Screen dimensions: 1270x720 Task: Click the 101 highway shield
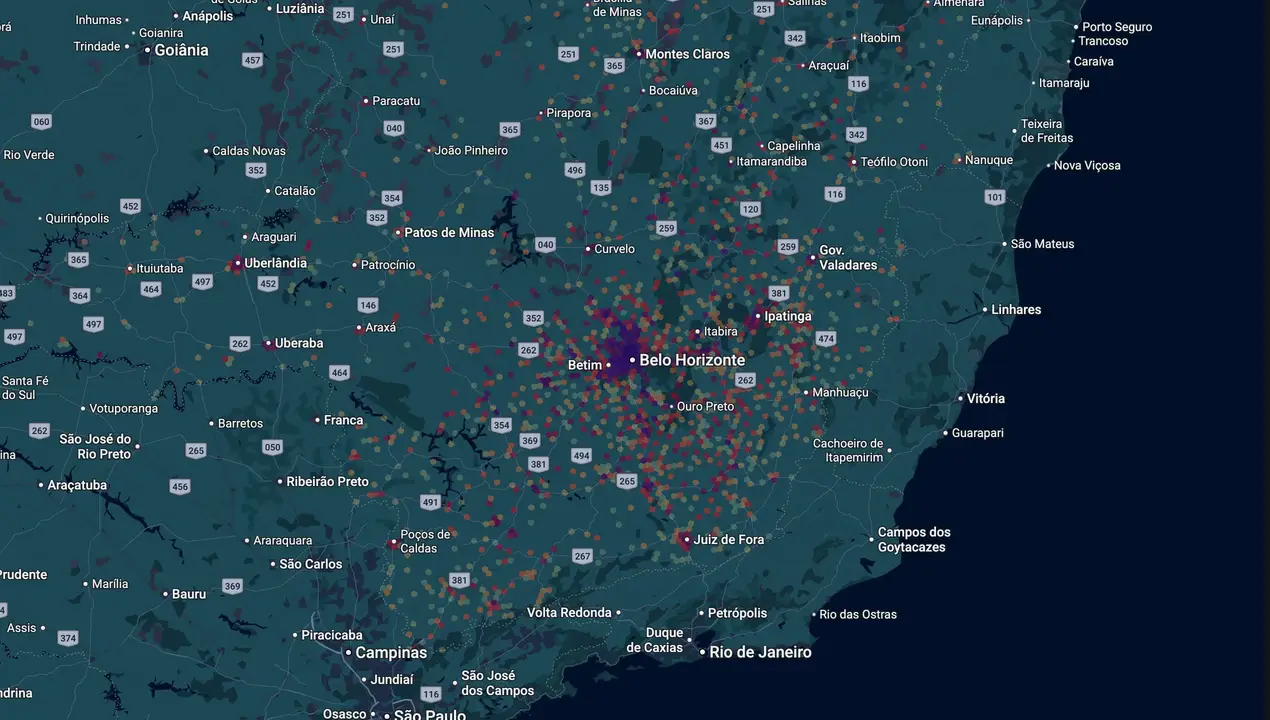[x=995, y=197]
